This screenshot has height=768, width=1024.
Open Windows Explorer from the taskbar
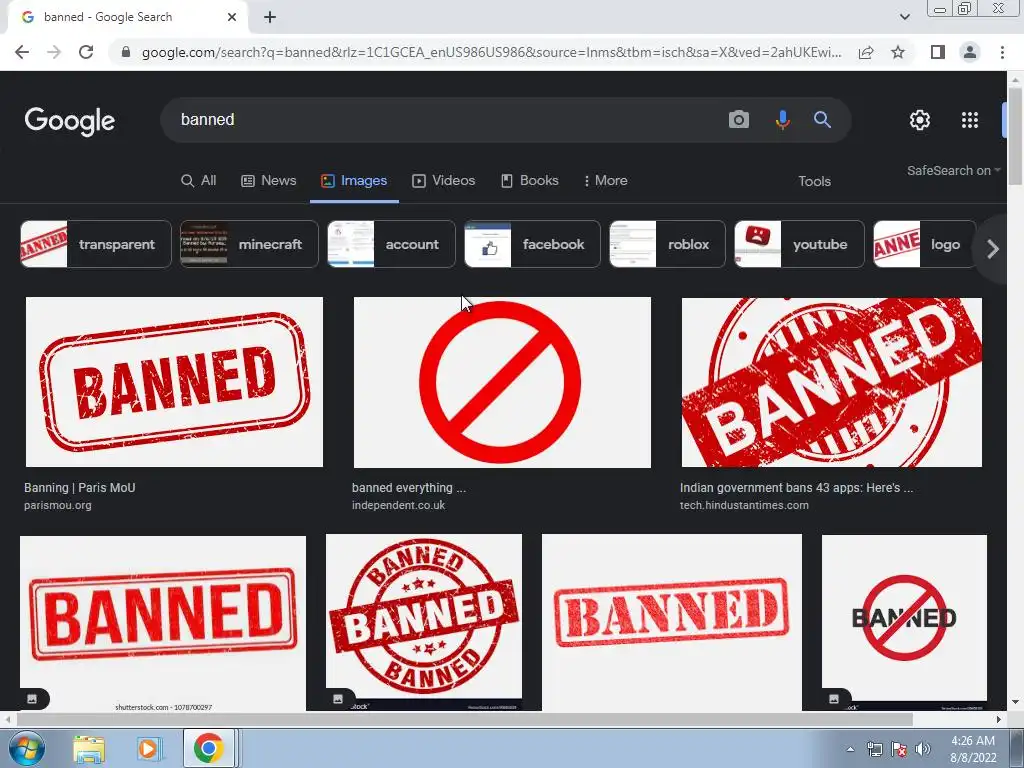(x=89, y=749)
